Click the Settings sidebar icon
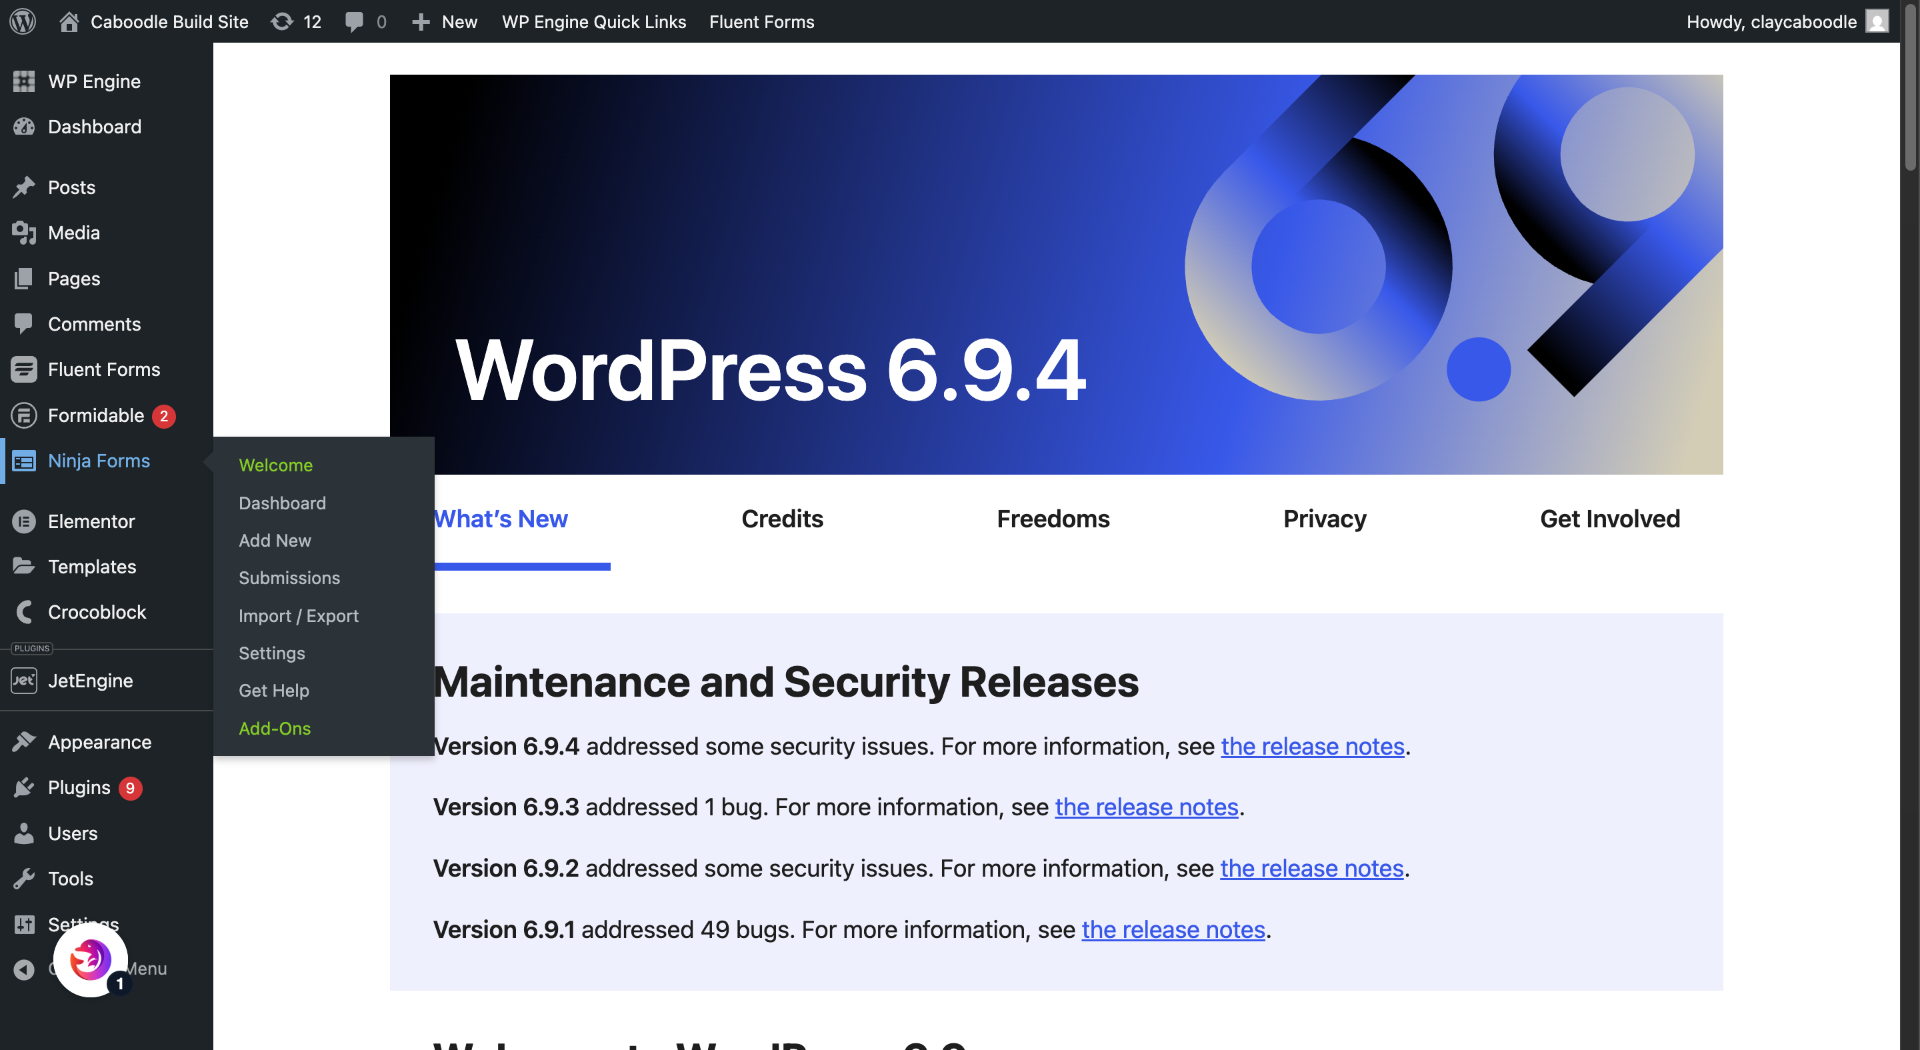Image resolution: width=1920 pixels, height=1050 pixels. (24, 925)
